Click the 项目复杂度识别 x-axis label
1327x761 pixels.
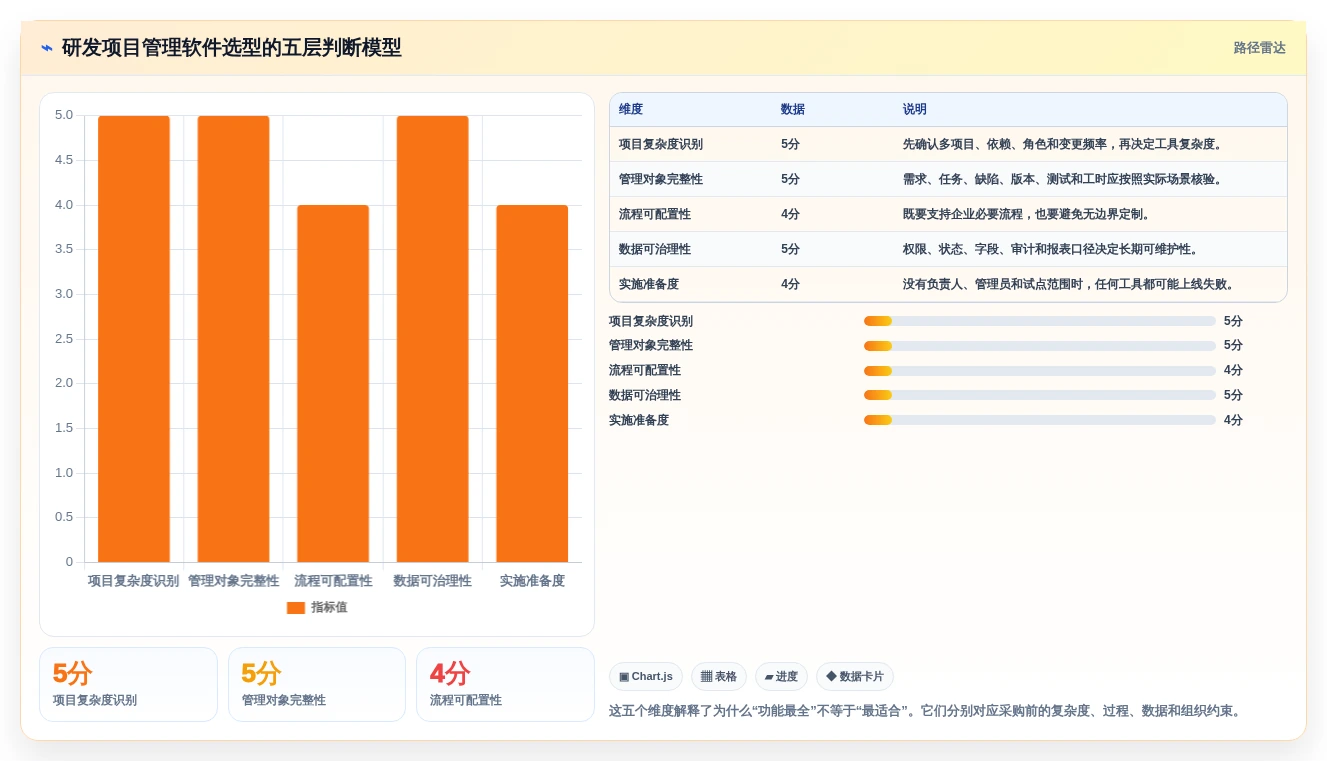[x=134, y=581]
